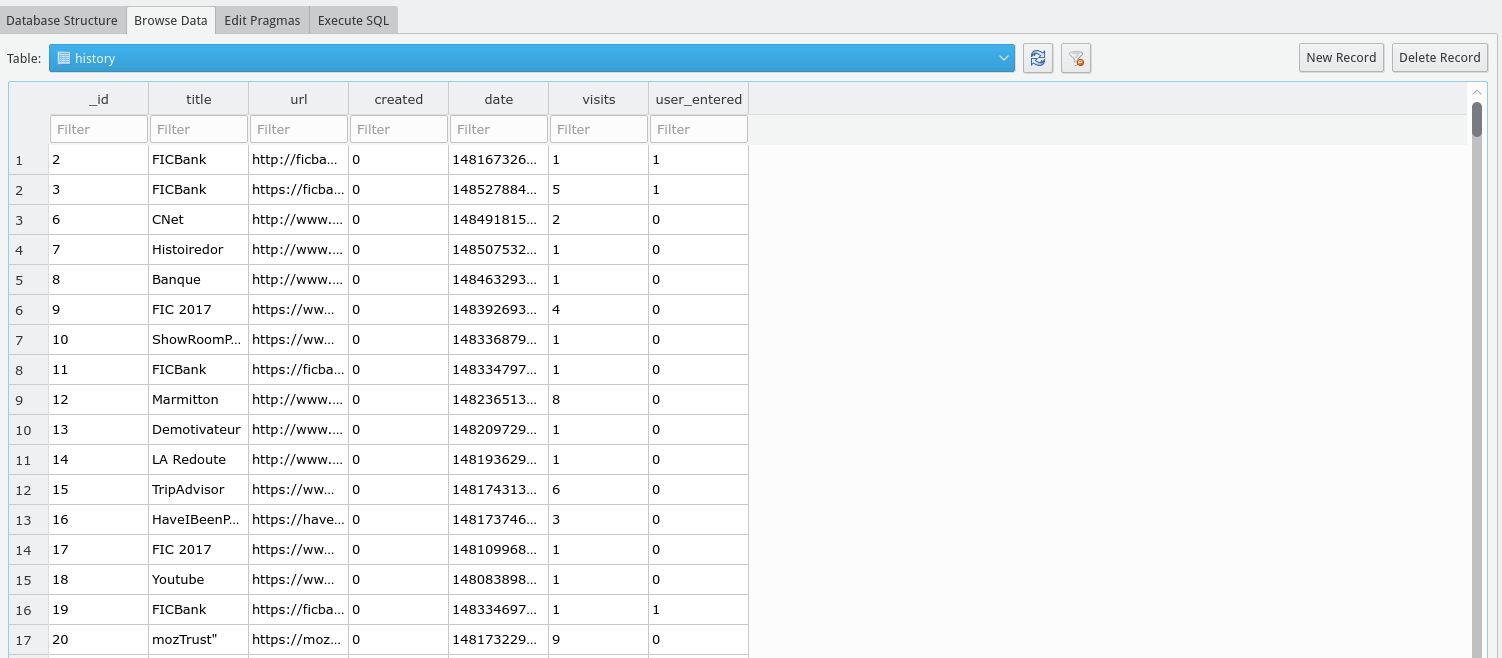
Task: Sort by the created column header
Action: point(399,99)
